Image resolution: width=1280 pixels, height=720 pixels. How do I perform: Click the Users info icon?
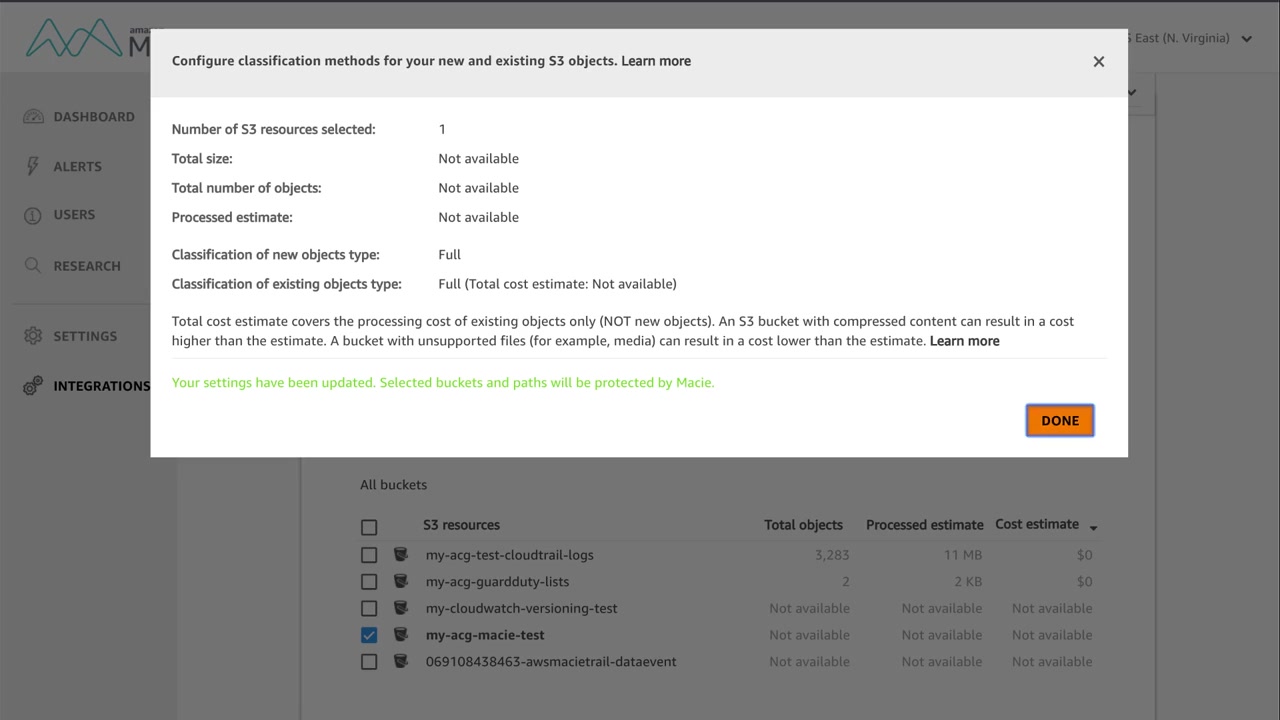click(33, 215)
